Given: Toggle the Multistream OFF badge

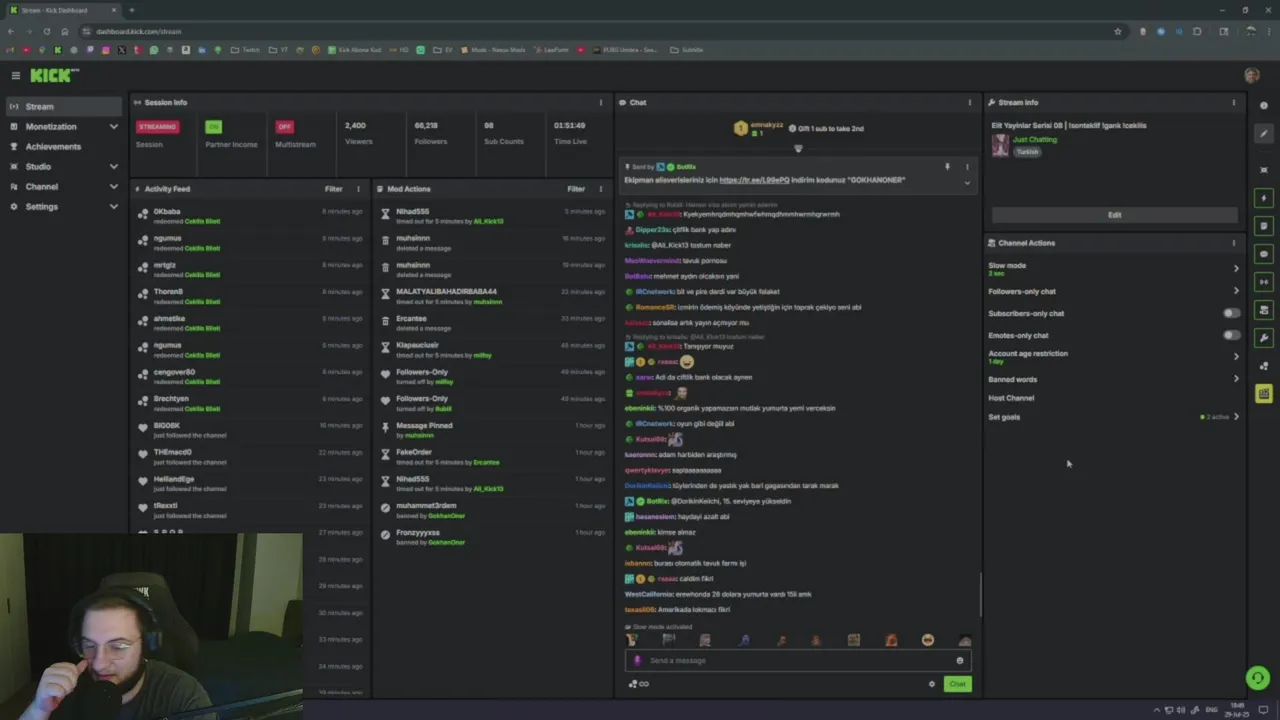Looking at the screenshot, I should [x=285, y=127].
